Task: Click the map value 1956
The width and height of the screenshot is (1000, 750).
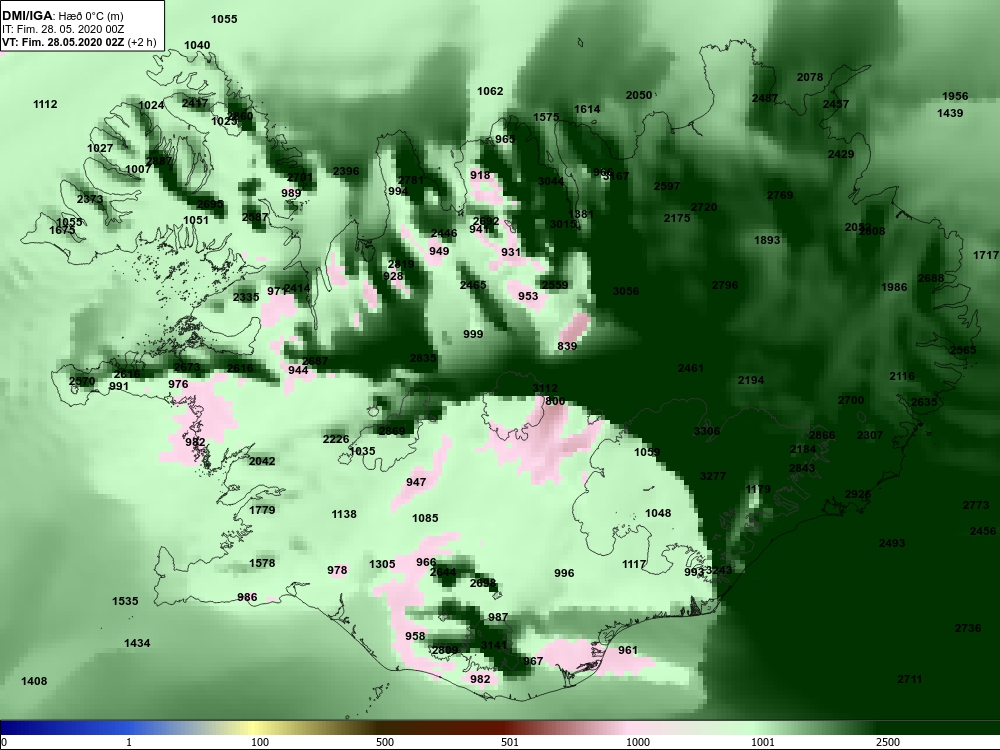Action: (x=955, y=96)
